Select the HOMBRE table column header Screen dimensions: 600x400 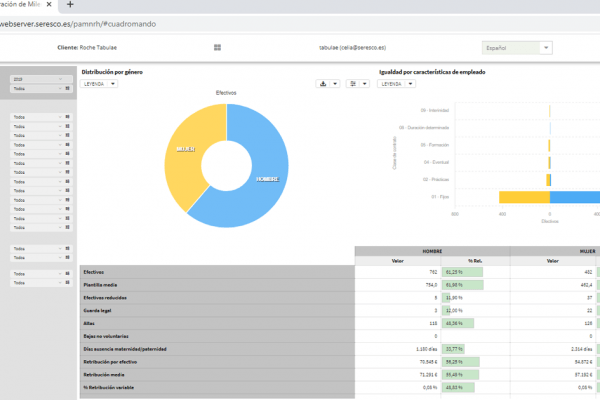click(x=433, y=250)
